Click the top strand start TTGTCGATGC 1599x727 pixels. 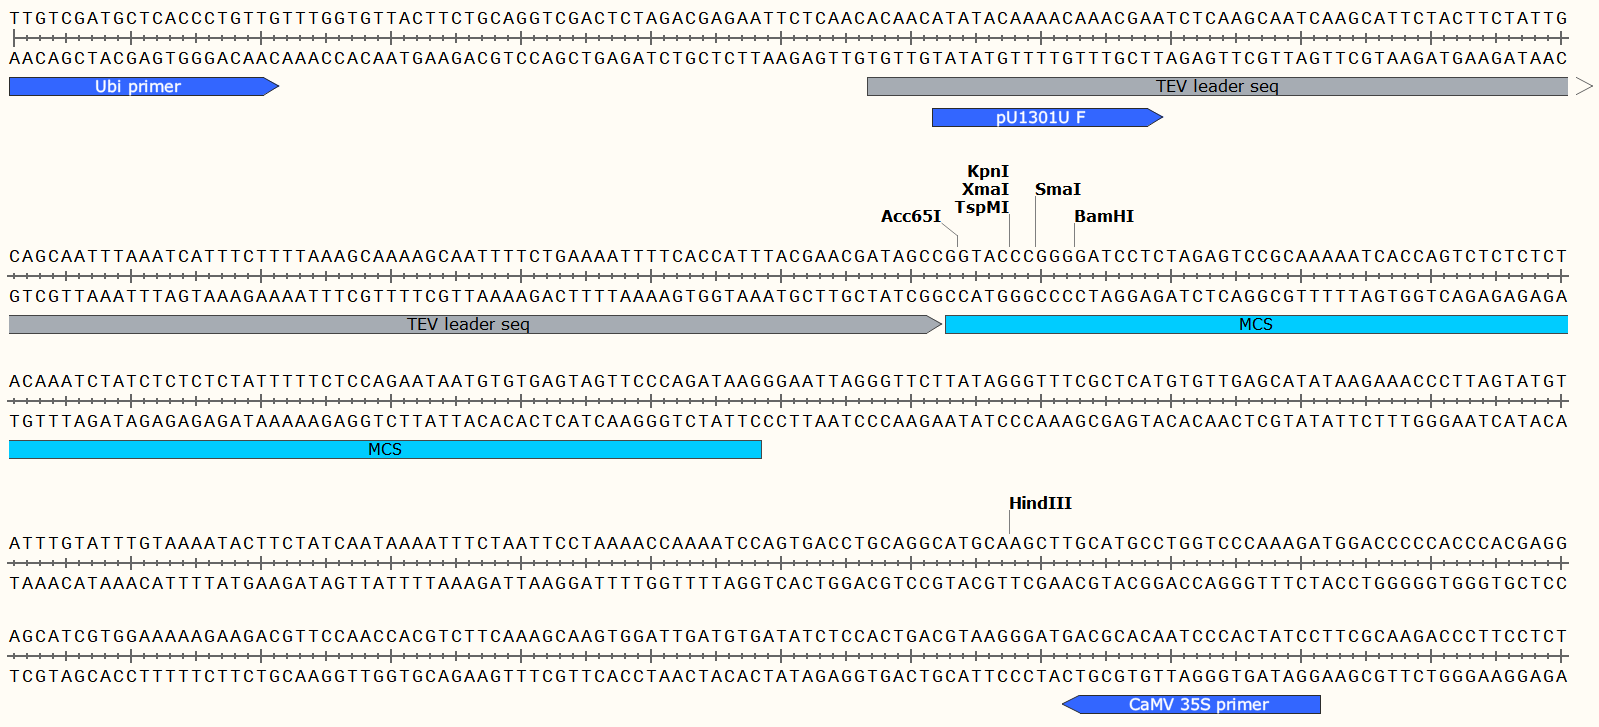point(74,18)
